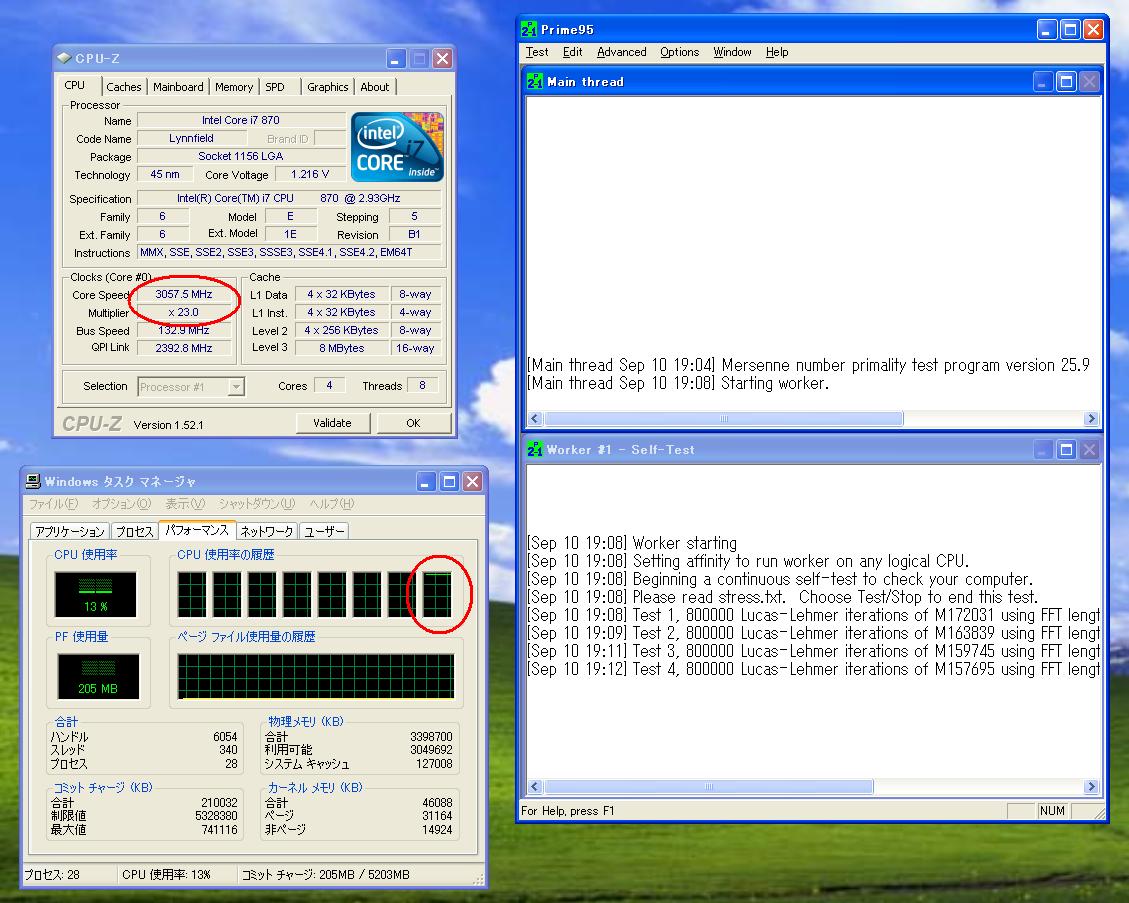The height and width of the screenshot is (903, 1129).
Task: Click the Task Manager title bar icon
Action: [x=33, y=481]
